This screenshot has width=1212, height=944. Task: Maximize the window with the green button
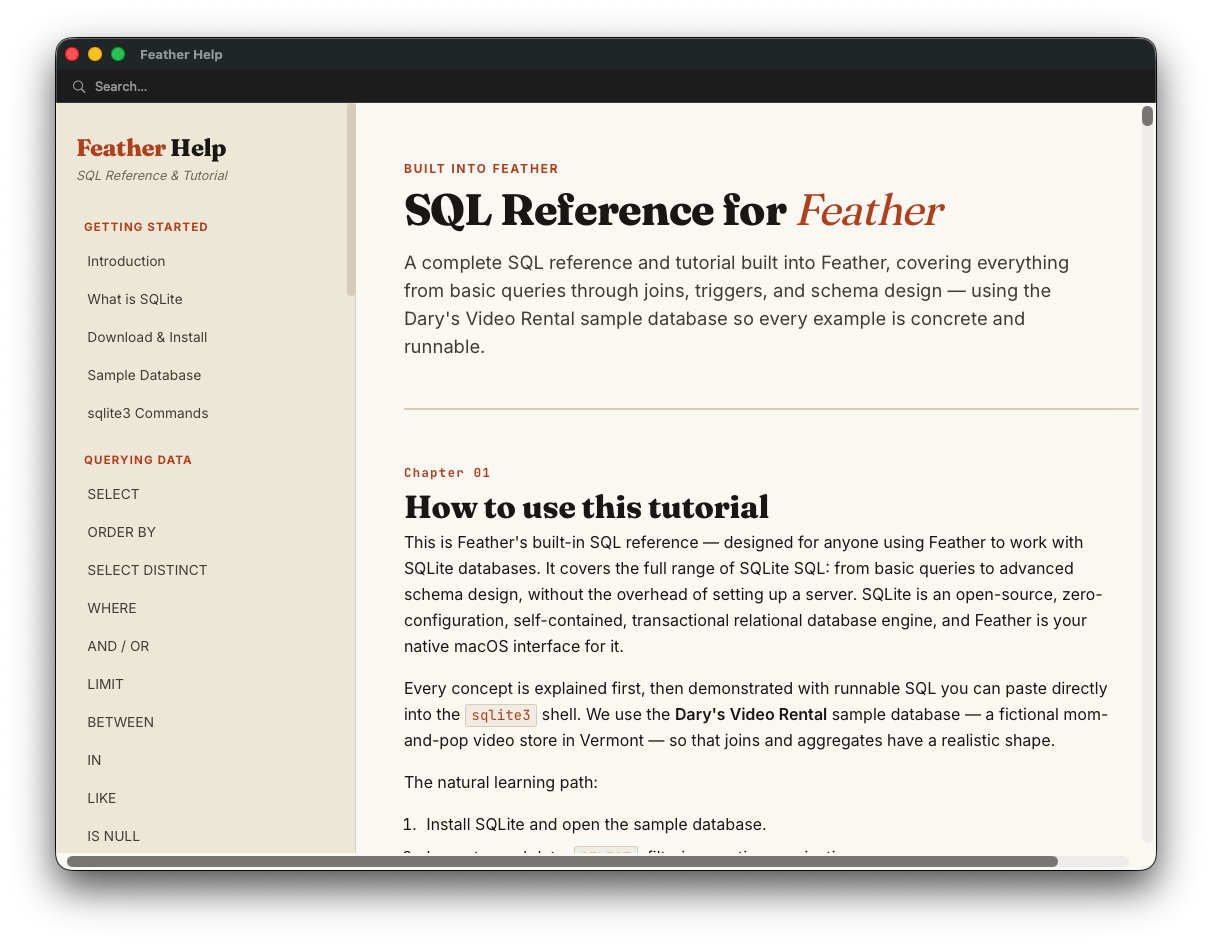[x=118, y=54]
